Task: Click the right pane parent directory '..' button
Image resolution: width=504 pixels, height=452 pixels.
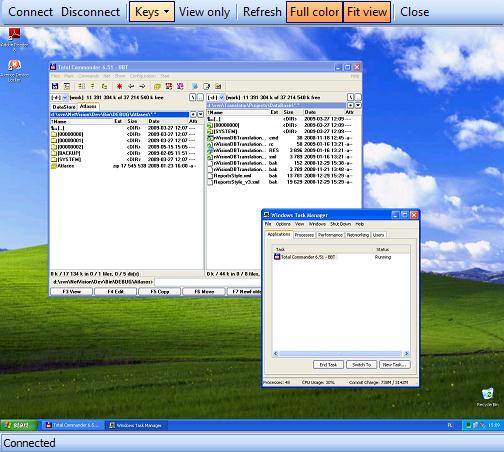Action: click(358, 97)
